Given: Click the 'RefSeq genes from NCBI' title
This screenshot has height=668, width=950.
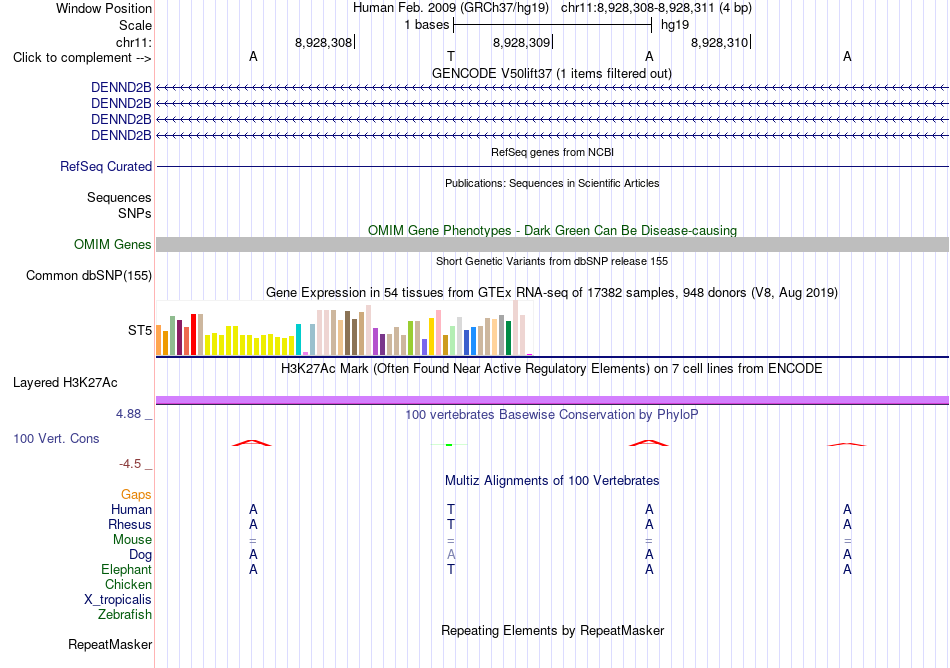Looking at the screenshot, I should click(x=552, y=152).
